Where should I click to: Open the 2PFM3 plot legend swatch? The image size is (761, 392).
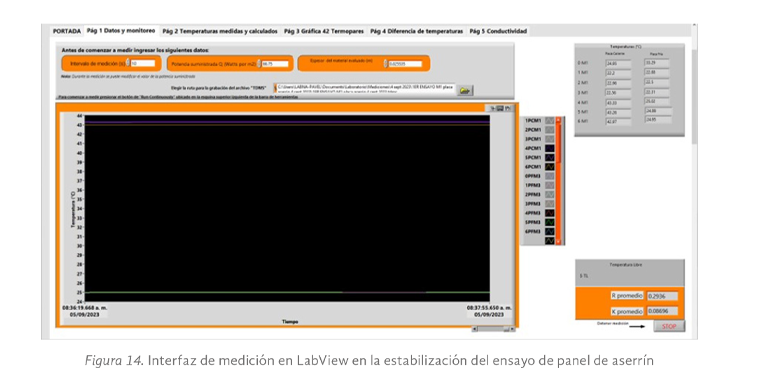[549, 195]
